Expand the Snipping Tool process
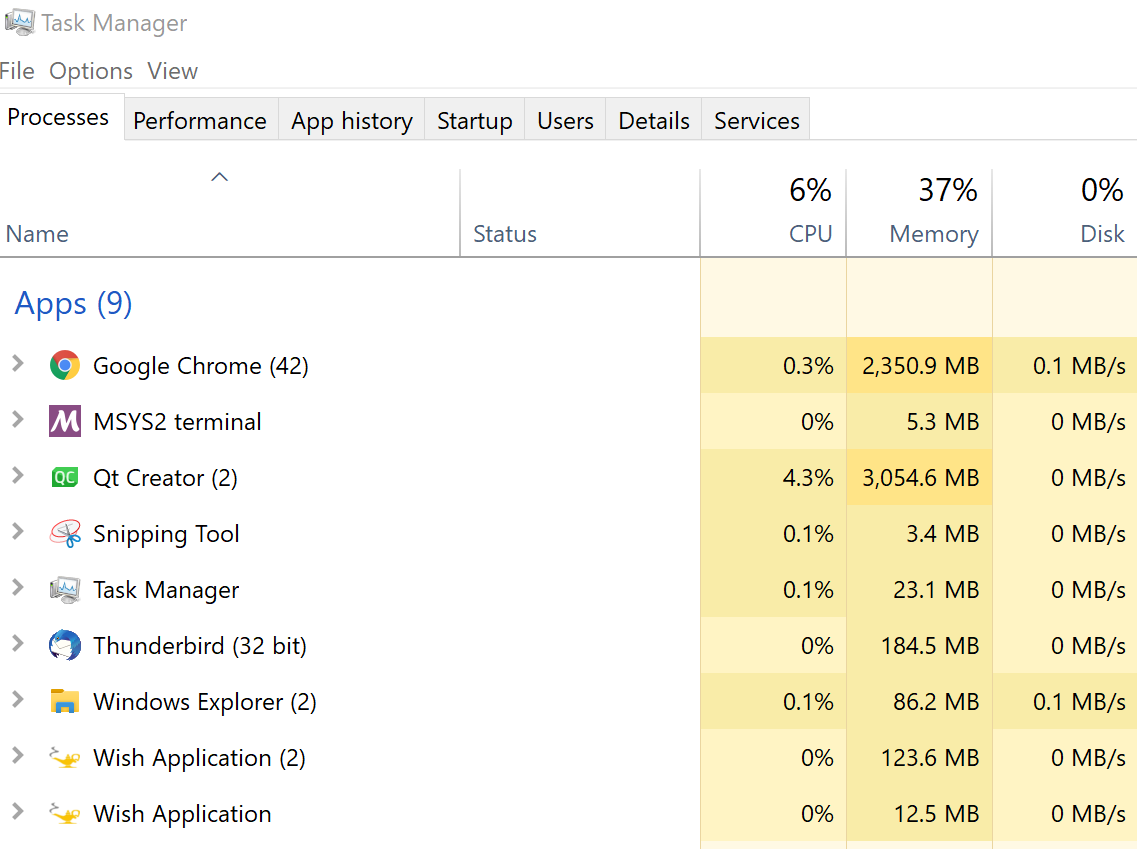The image size is (1137, 849). (x=18, y=532)
